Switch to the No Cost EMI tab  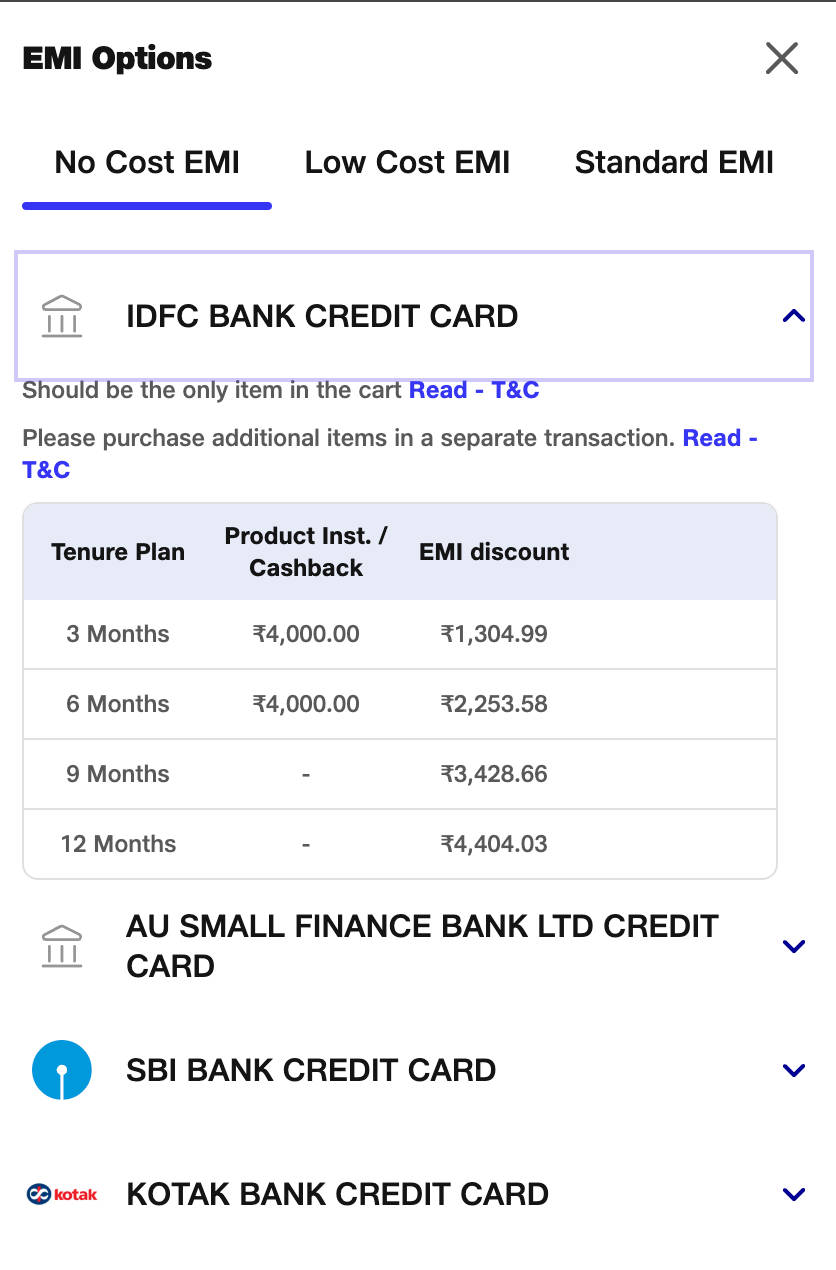tap(147, 163)
